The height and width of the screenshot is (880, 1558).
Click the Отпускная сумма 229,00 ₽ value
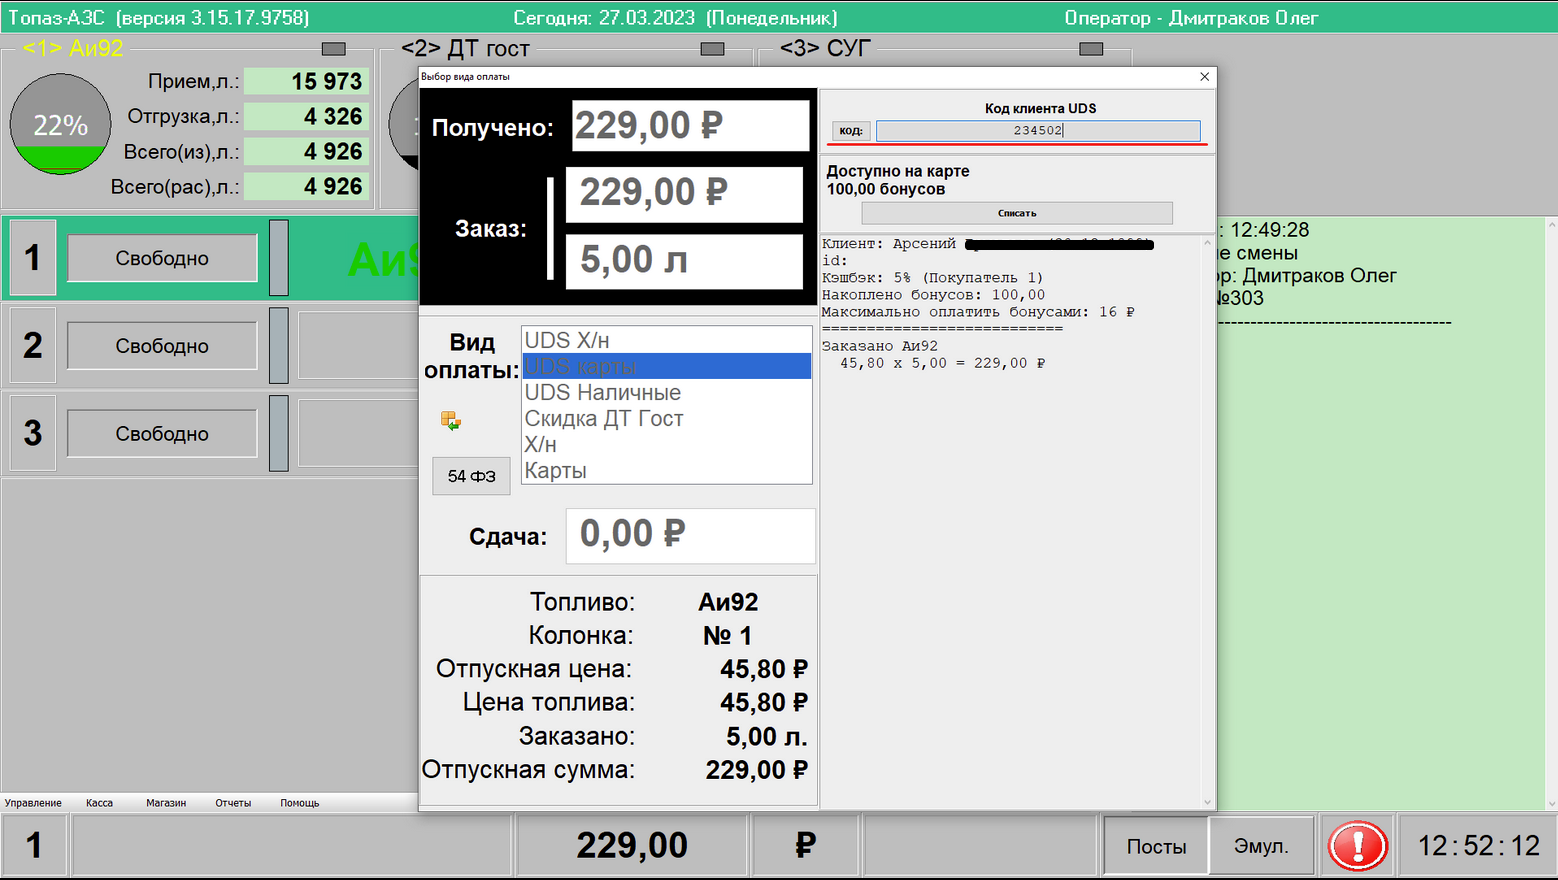tap(756, 770)
